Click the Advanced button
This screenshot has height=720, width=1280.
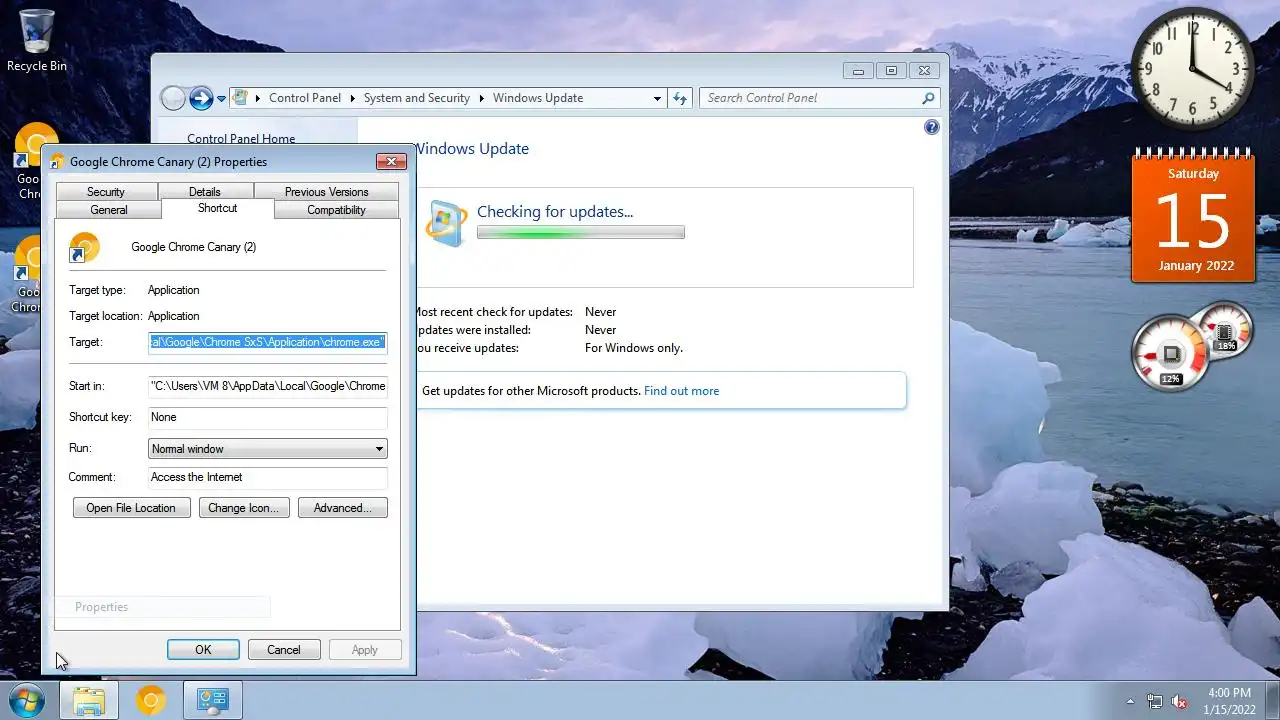tap(343, 508)
